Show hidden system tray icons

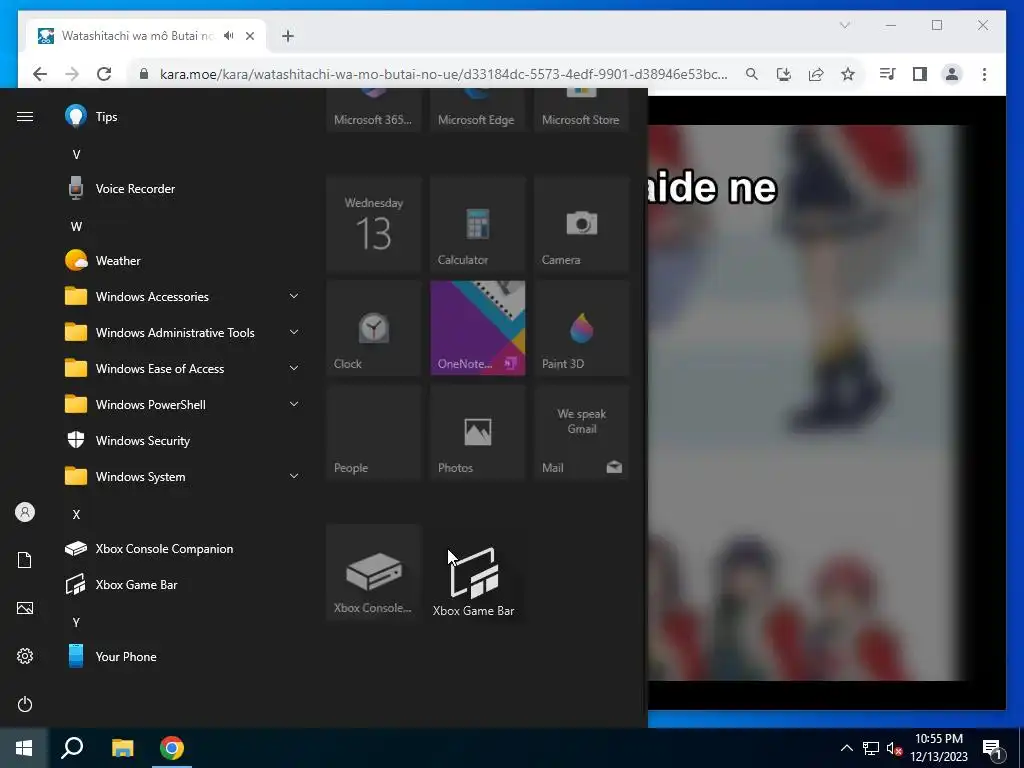click(846, 748)
